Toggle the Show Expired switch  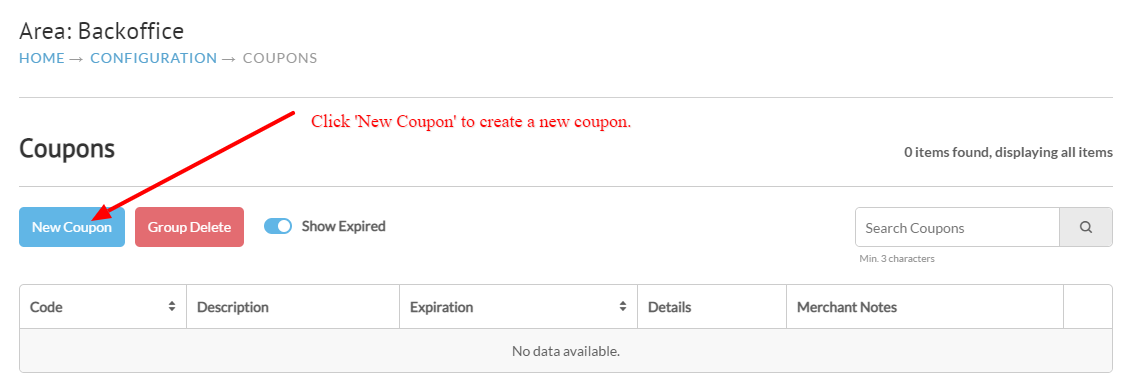278,226
